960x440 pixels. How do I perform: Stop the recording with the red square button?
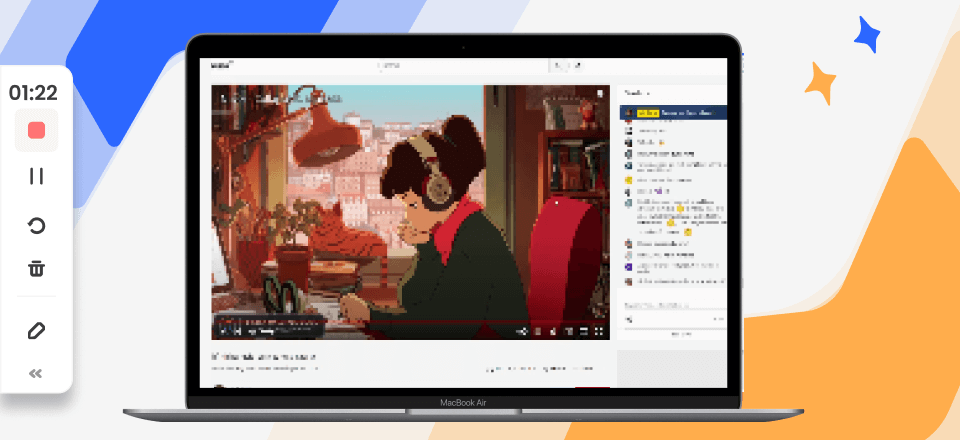click(x=36, y=130)
